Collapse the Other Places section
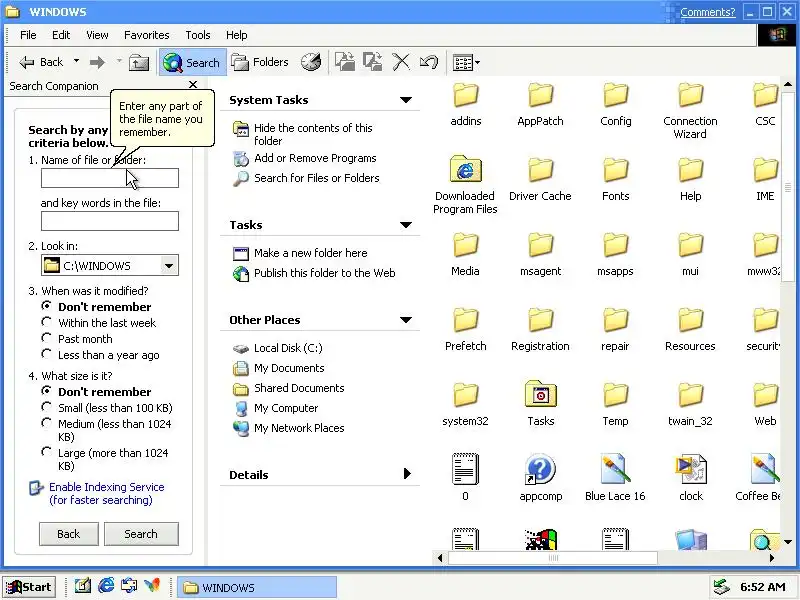This screenshot has height=600, width=800. click(406, 320)
